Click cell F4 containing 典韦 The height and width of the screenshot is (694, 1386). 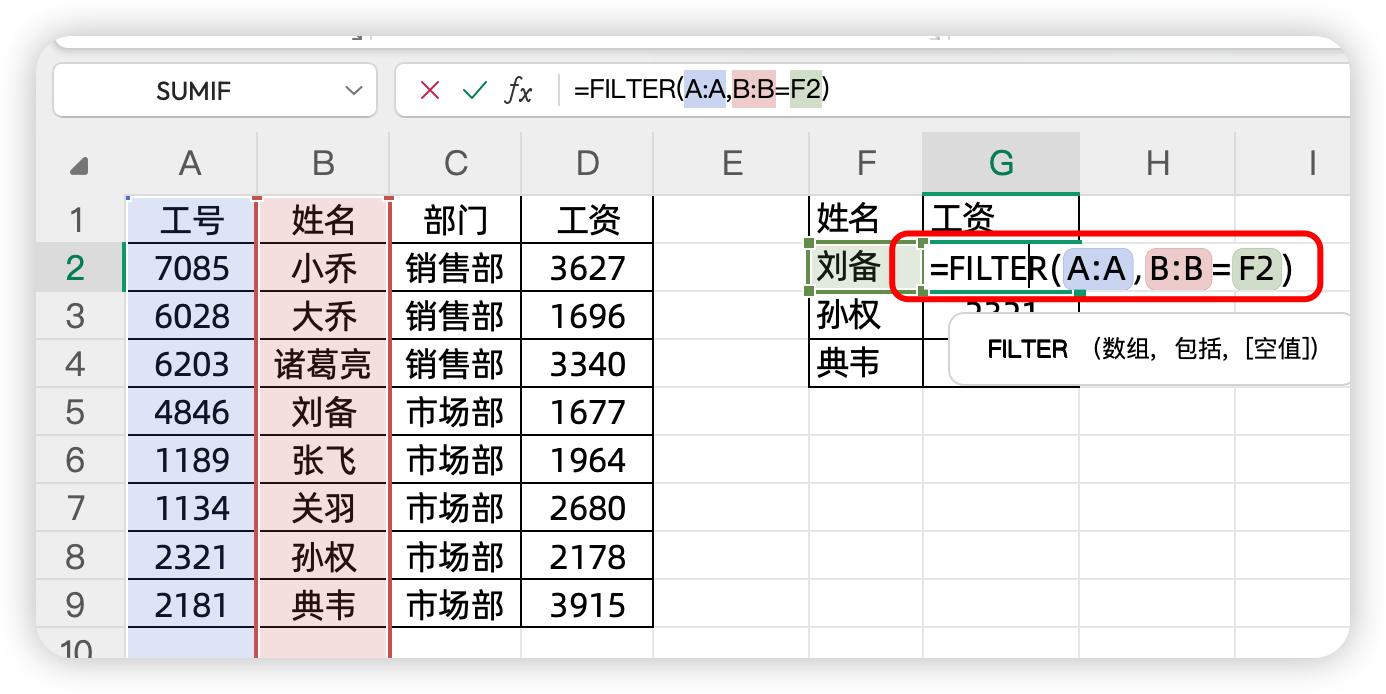tap(850, 363)
